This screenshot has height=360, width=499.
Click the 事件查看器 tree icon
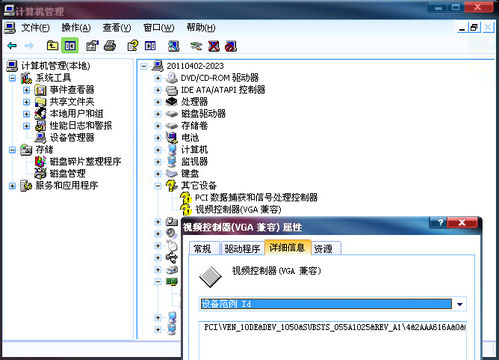(40, 90)
